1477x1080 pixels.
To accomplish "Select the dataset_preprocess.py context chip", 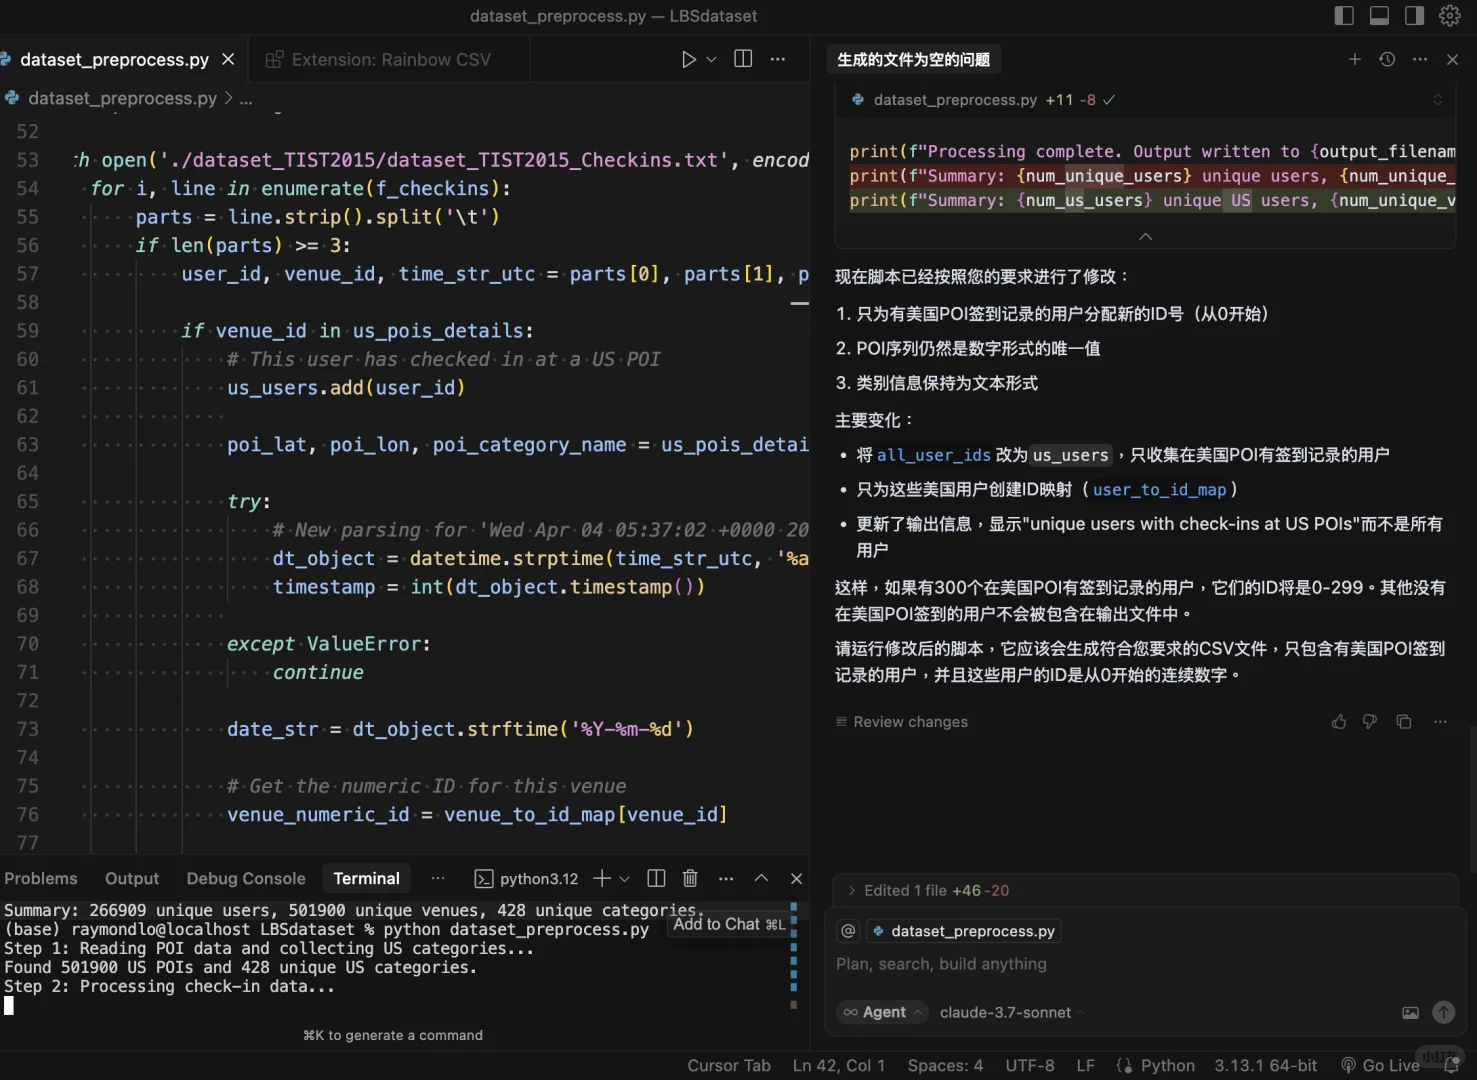I will (964, 931).
